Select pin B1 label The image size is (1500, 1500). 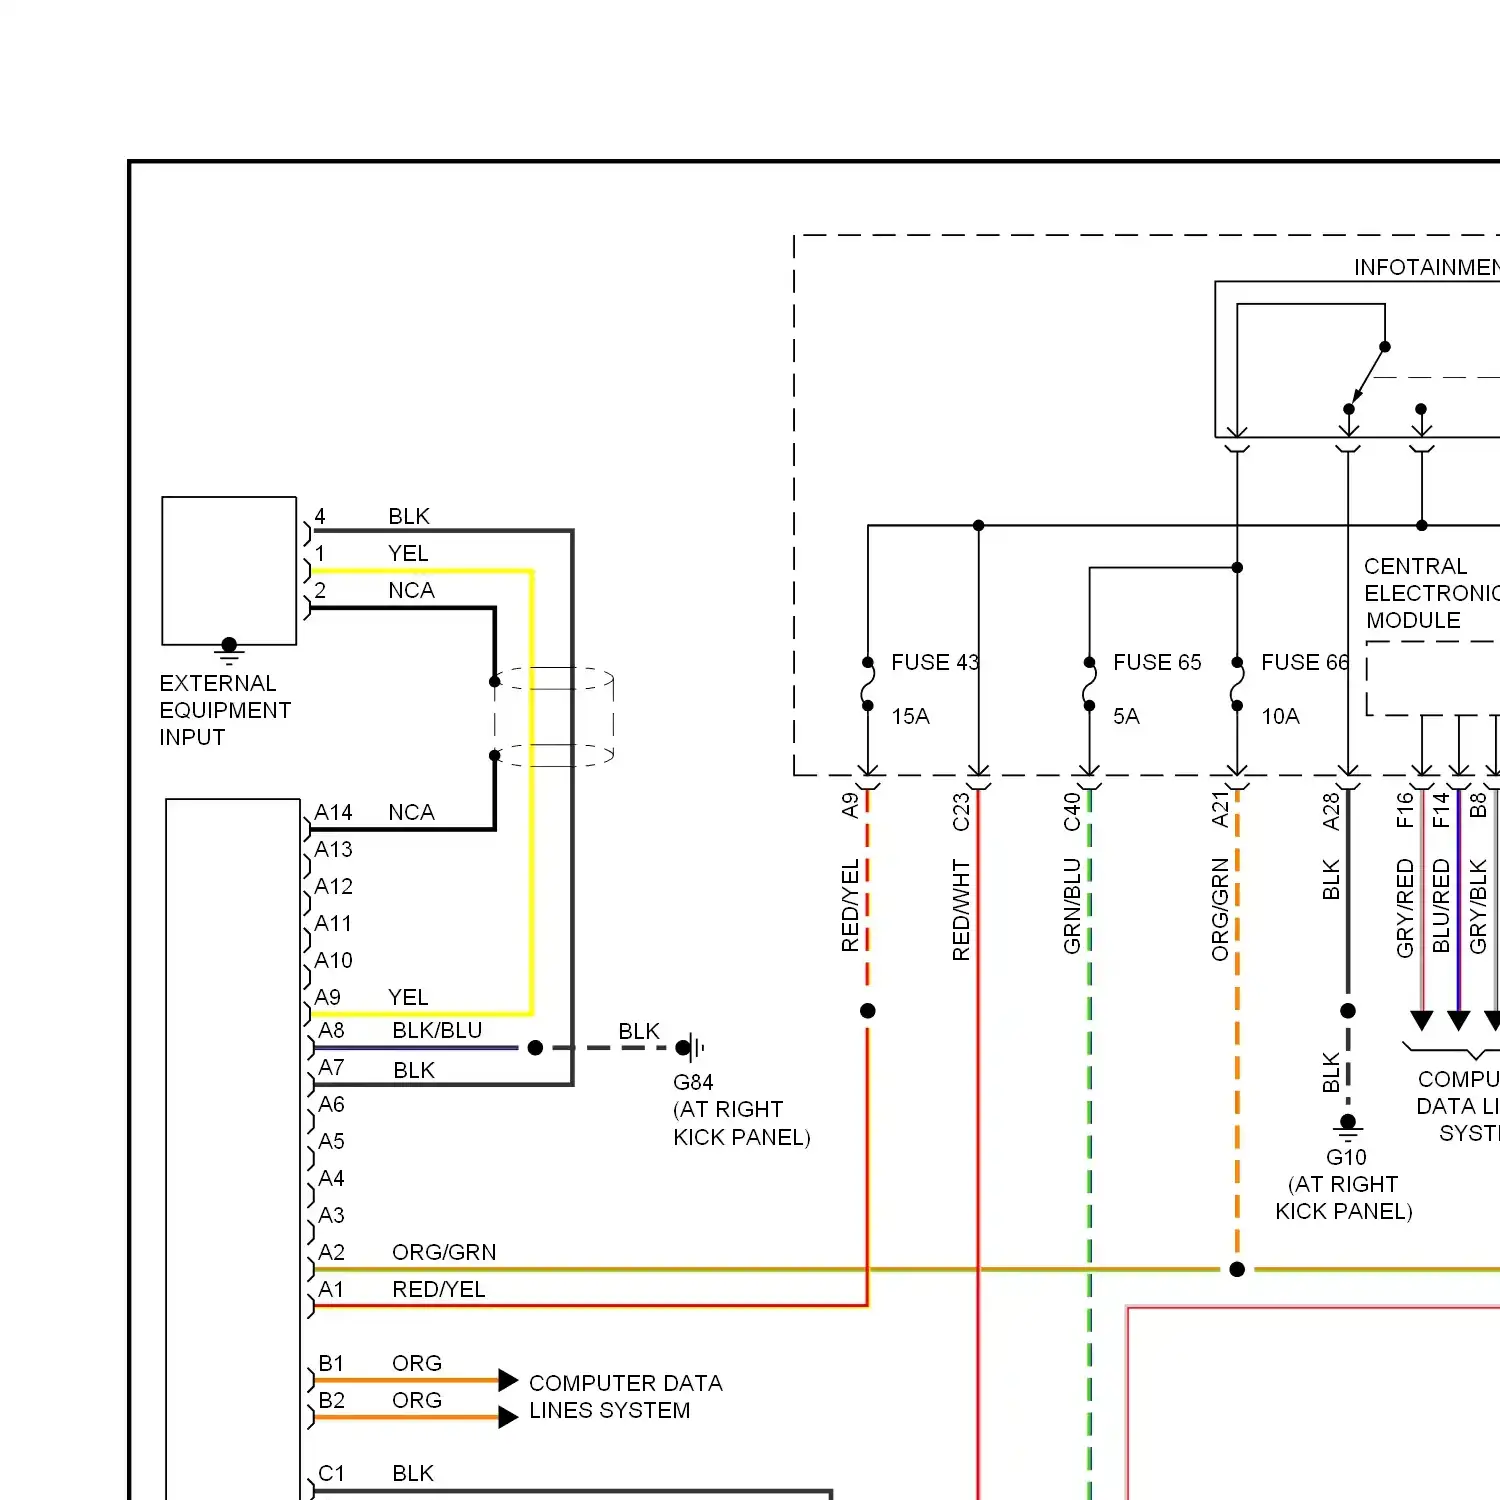331,1363
